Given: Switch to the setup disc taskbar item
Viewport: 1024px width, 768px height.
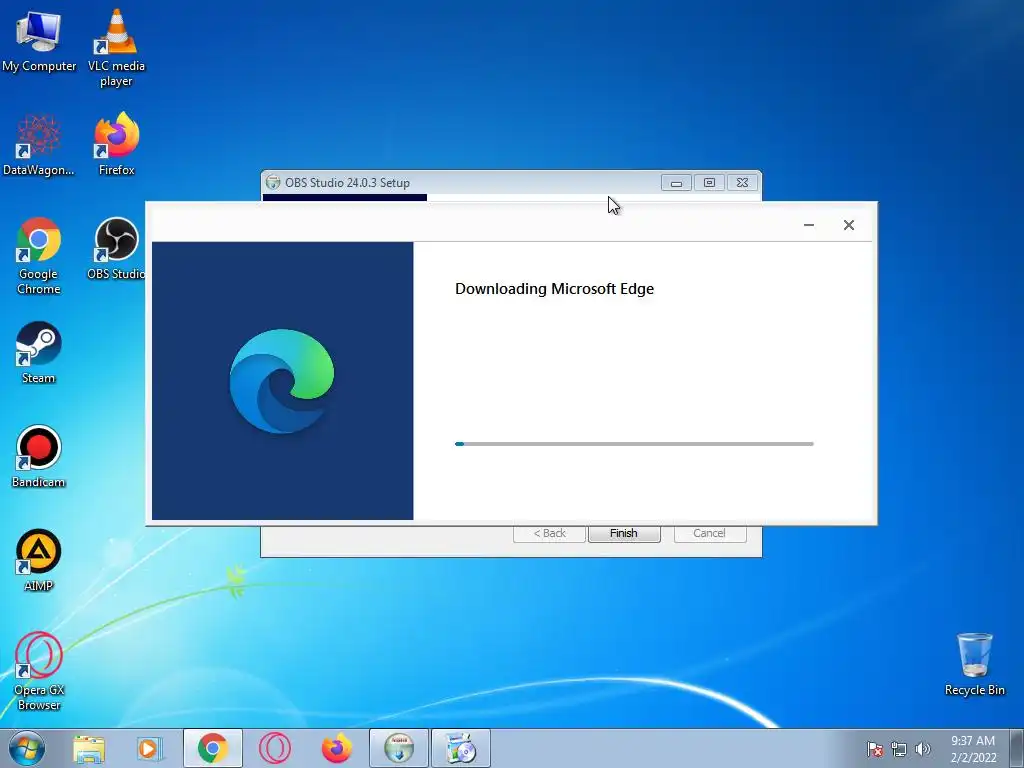Looking at the screenshot, I should tap(461, 748).
